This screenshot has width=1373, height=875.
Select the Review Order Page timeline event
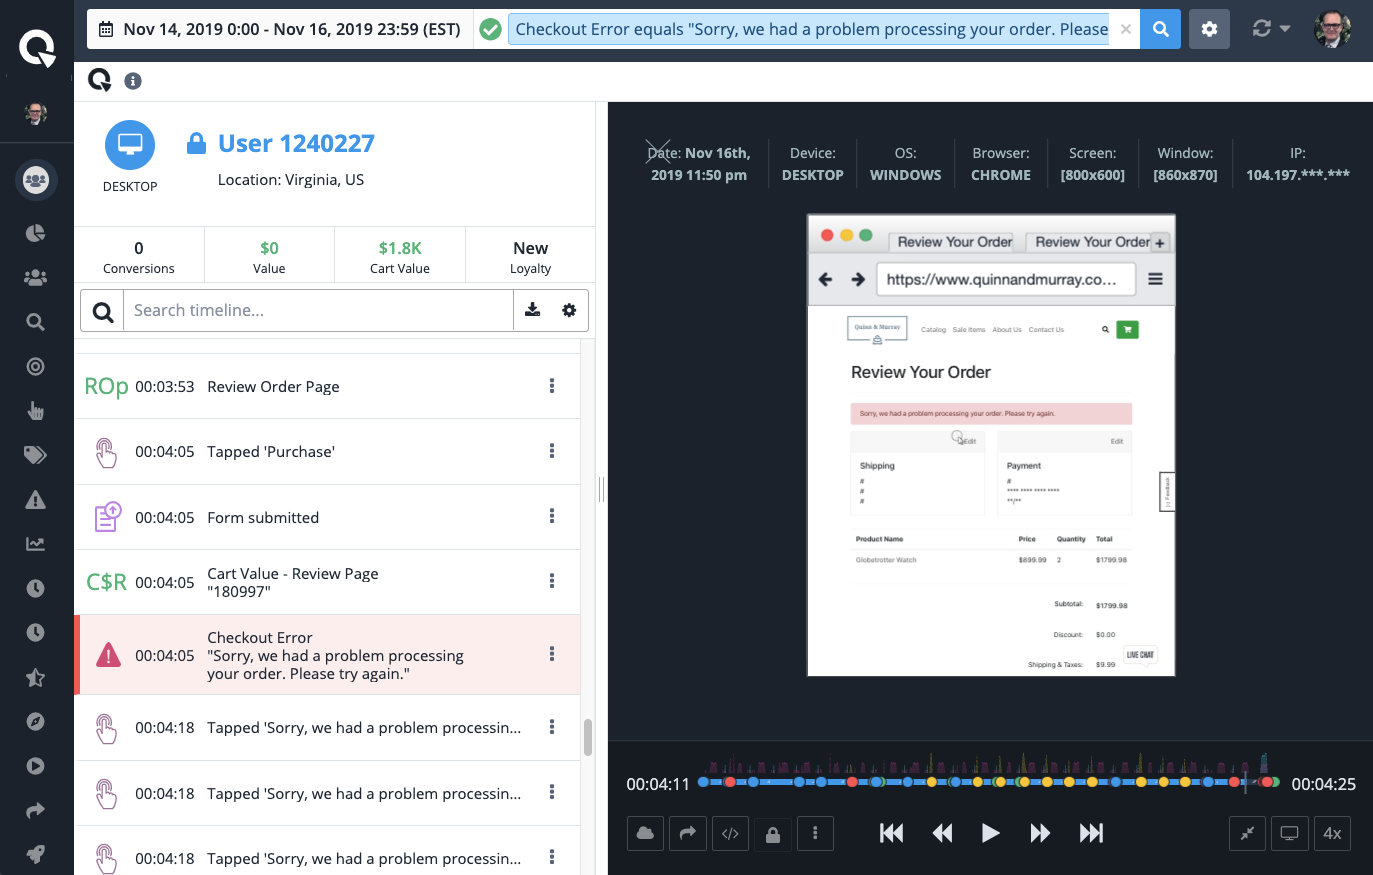click(273, 387)
